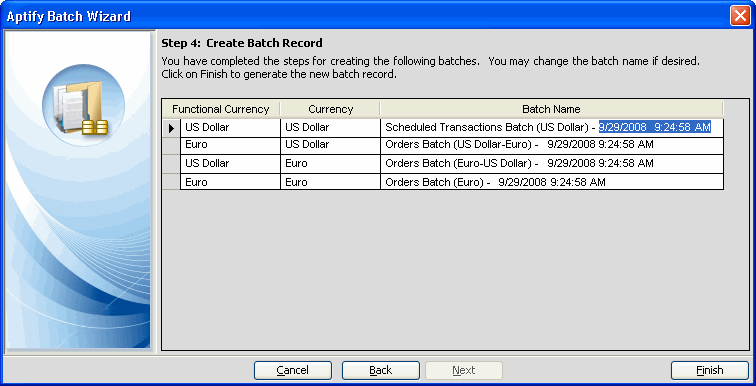Select row header of Orders Batch (Euro) row
The height and width of the screenshot is (386, 756).
pyautogui.click(x=171, y=182)
